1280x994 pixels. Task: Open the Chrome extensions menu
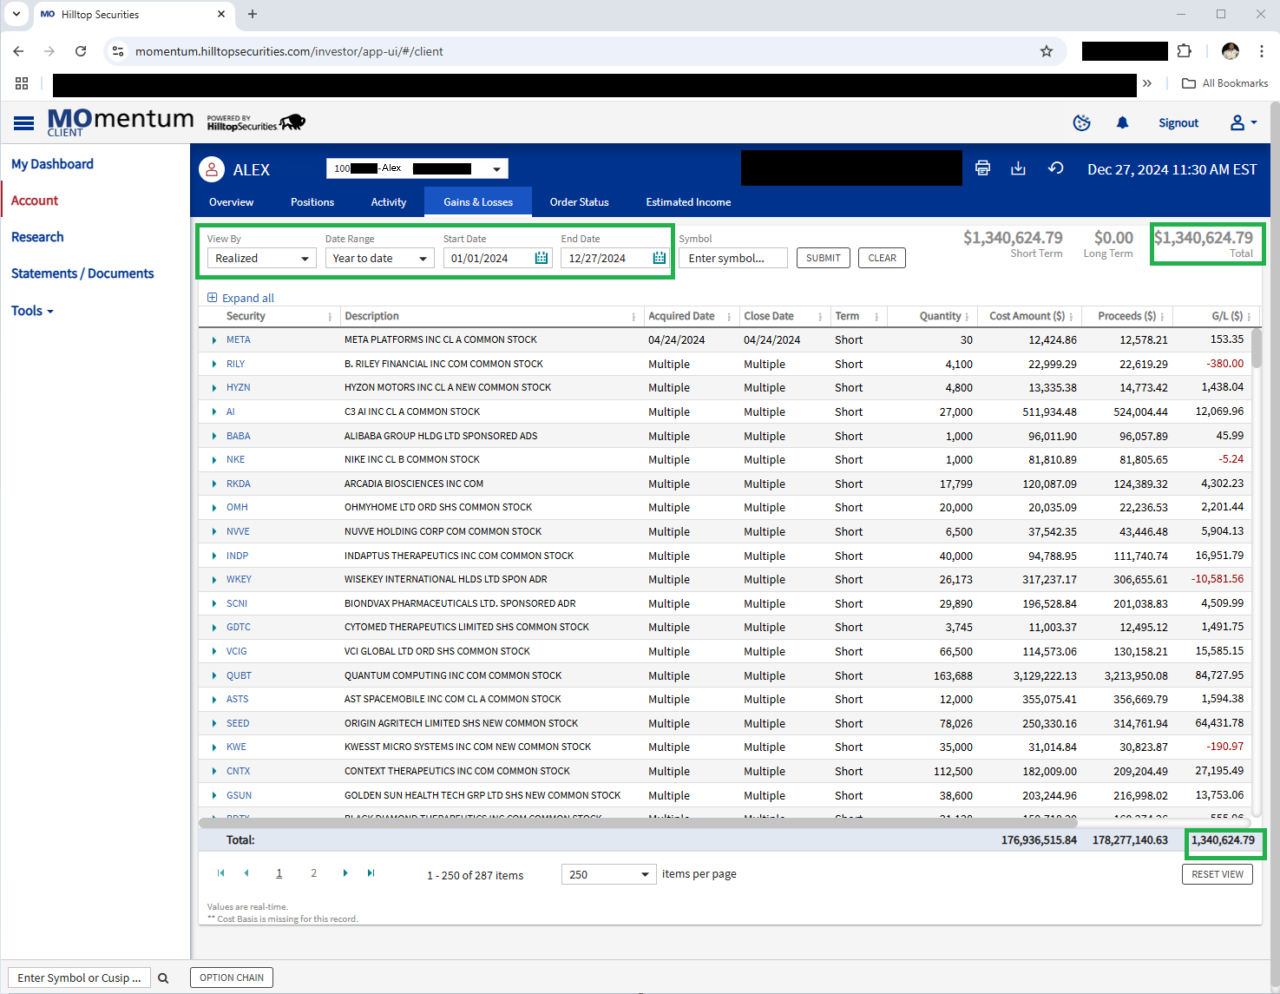point(1184,51)
